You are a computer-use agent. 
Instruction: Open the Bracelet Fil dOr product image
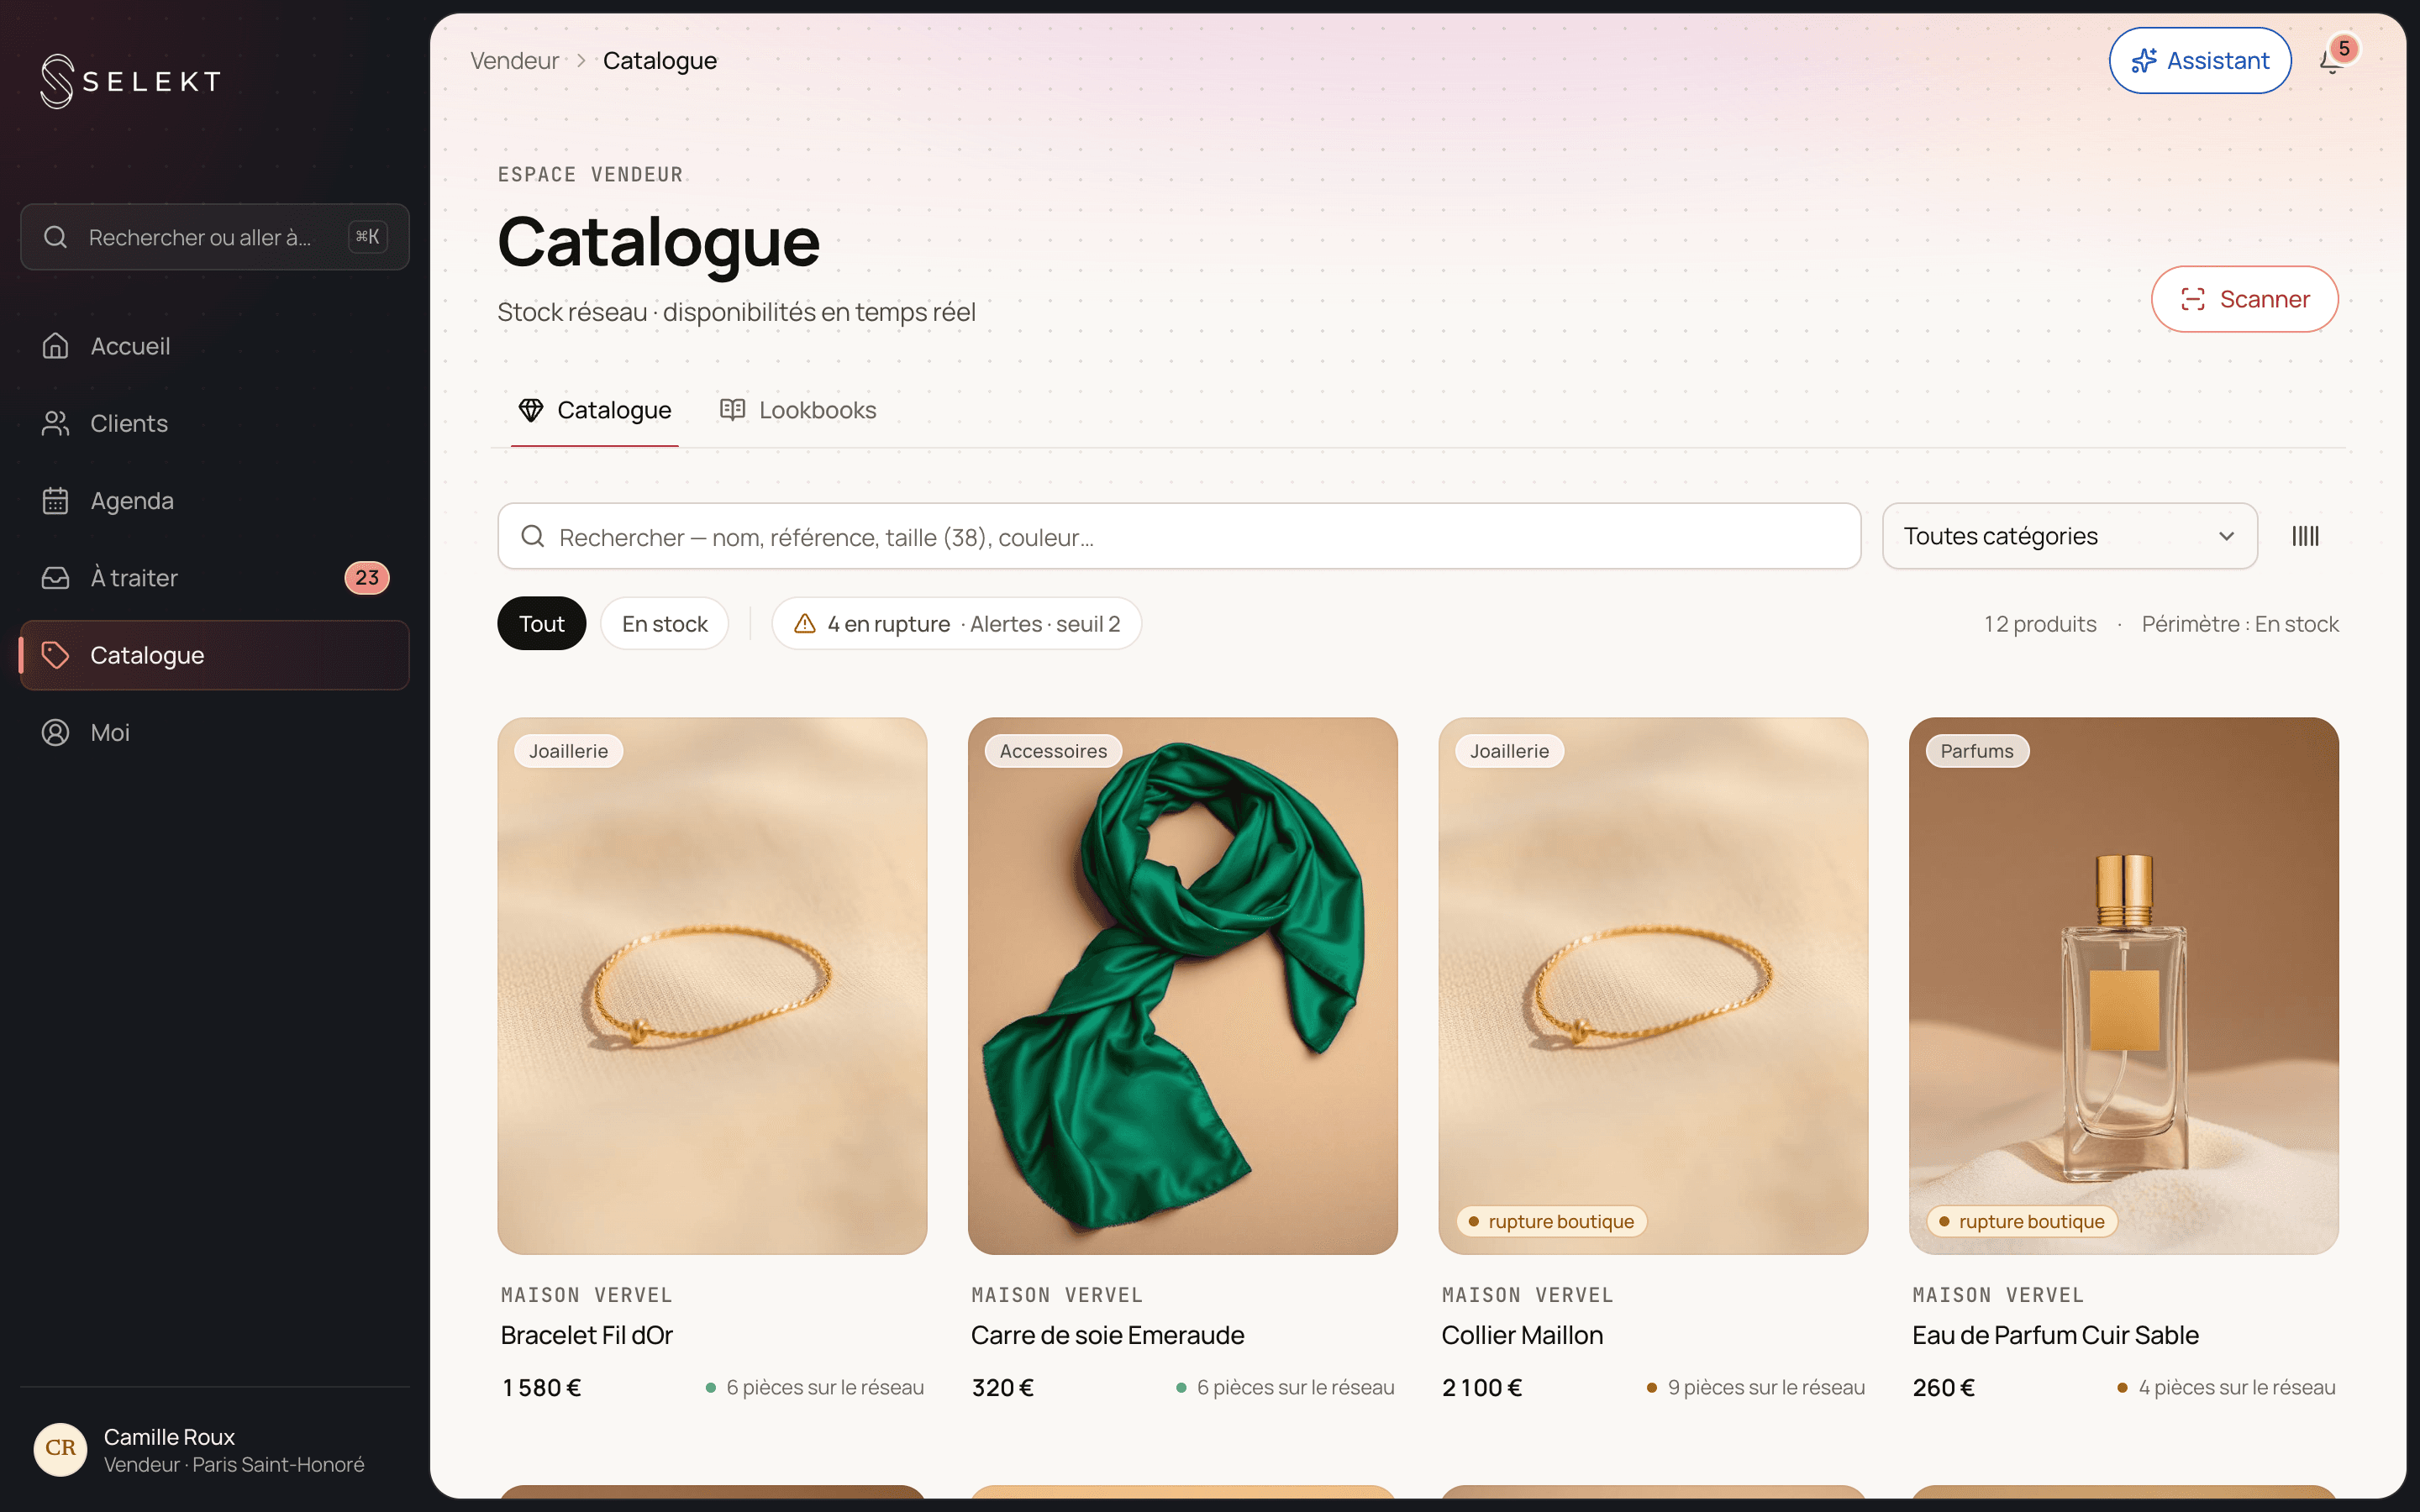(712, 986)
